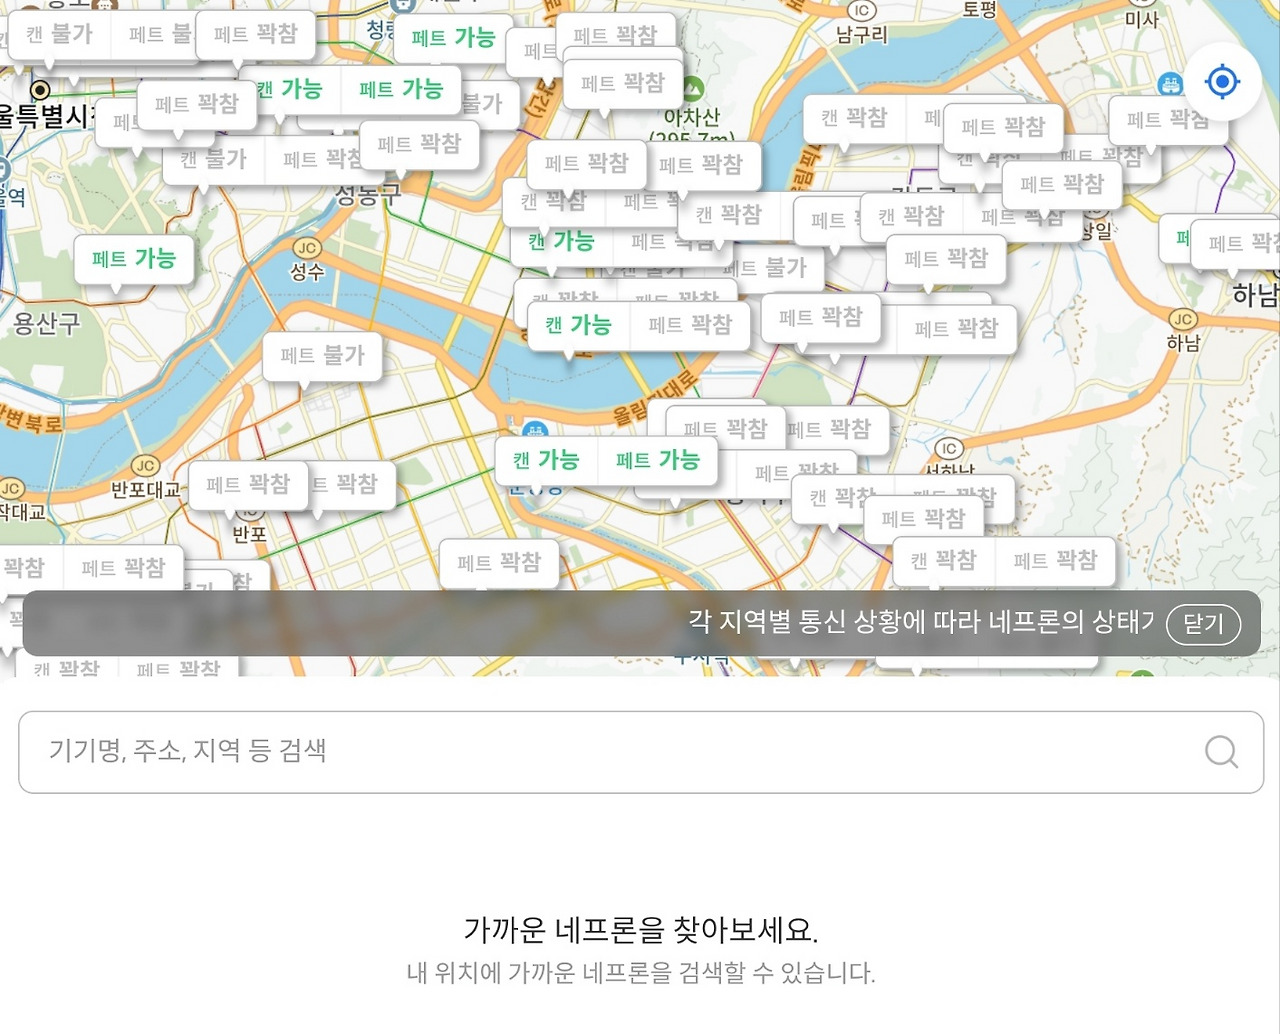Open the 페트 꽉참 marker left of 반포

tap(248, 485)
